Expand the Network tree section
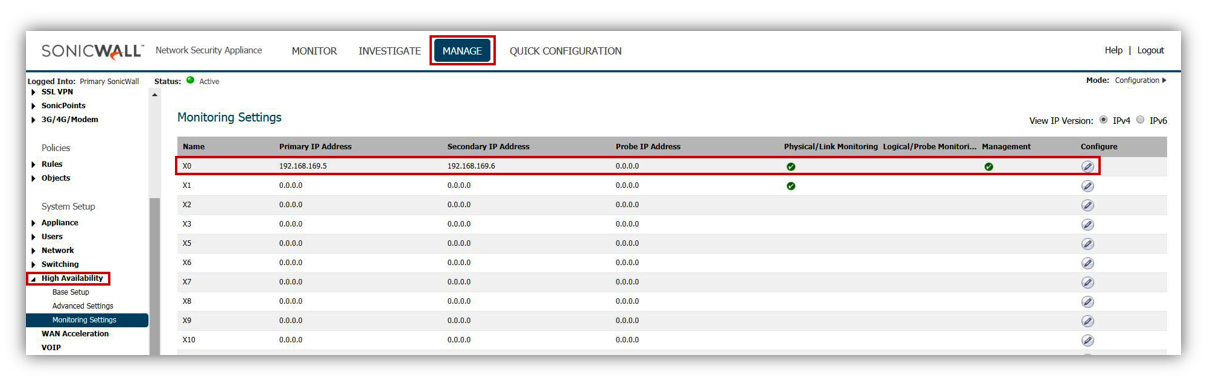1208x383 pixels. [34, 251]
